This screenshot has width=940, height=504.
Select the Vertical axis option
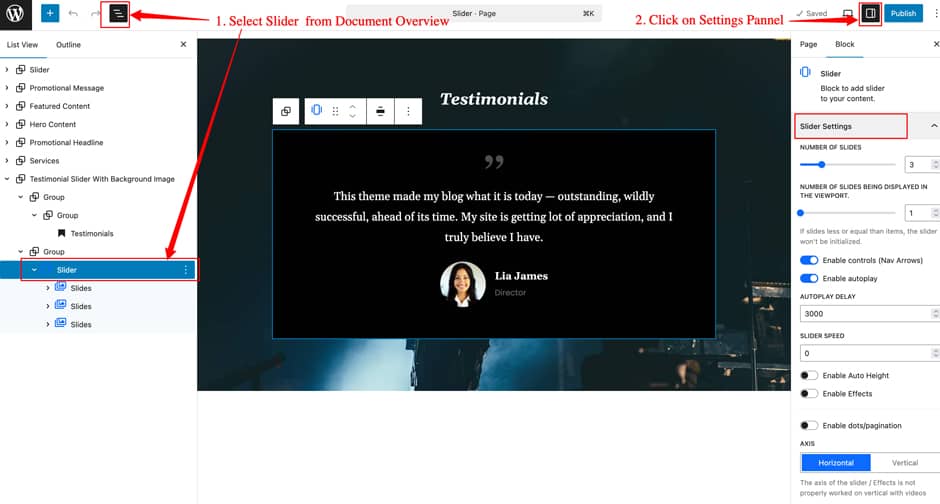904,463
